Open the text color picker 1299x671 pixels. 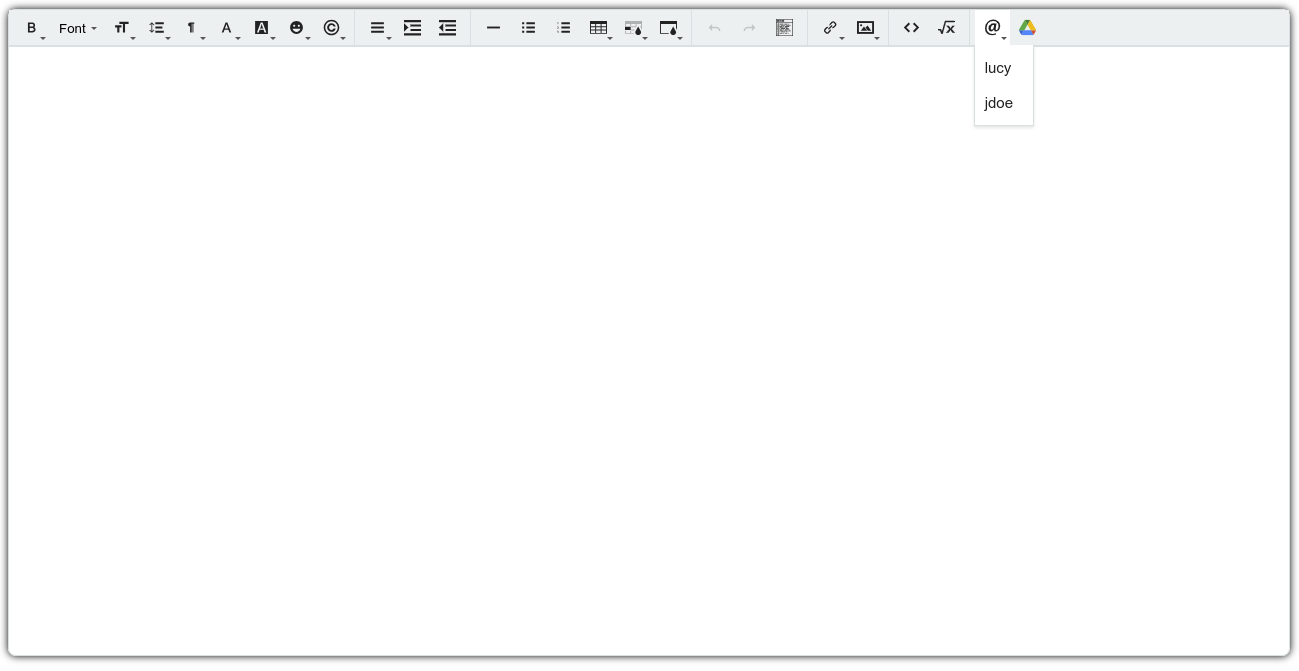coord(228,28)
